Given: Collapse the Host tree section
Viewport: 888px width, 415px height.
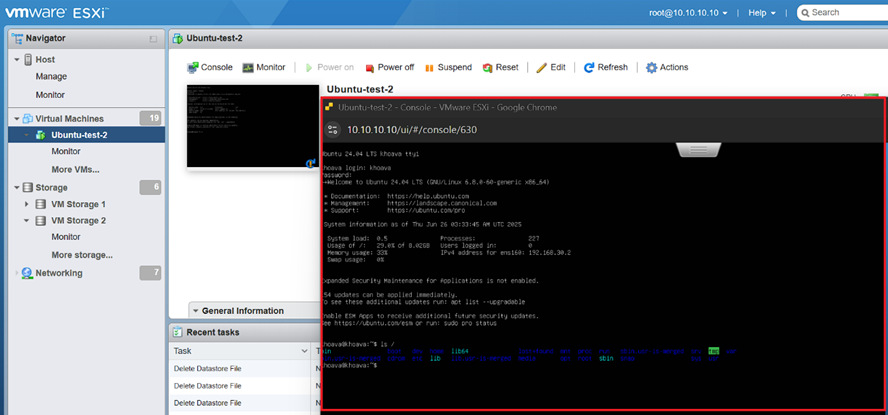Looking at the screenshot, I should (x=17, y=60).
